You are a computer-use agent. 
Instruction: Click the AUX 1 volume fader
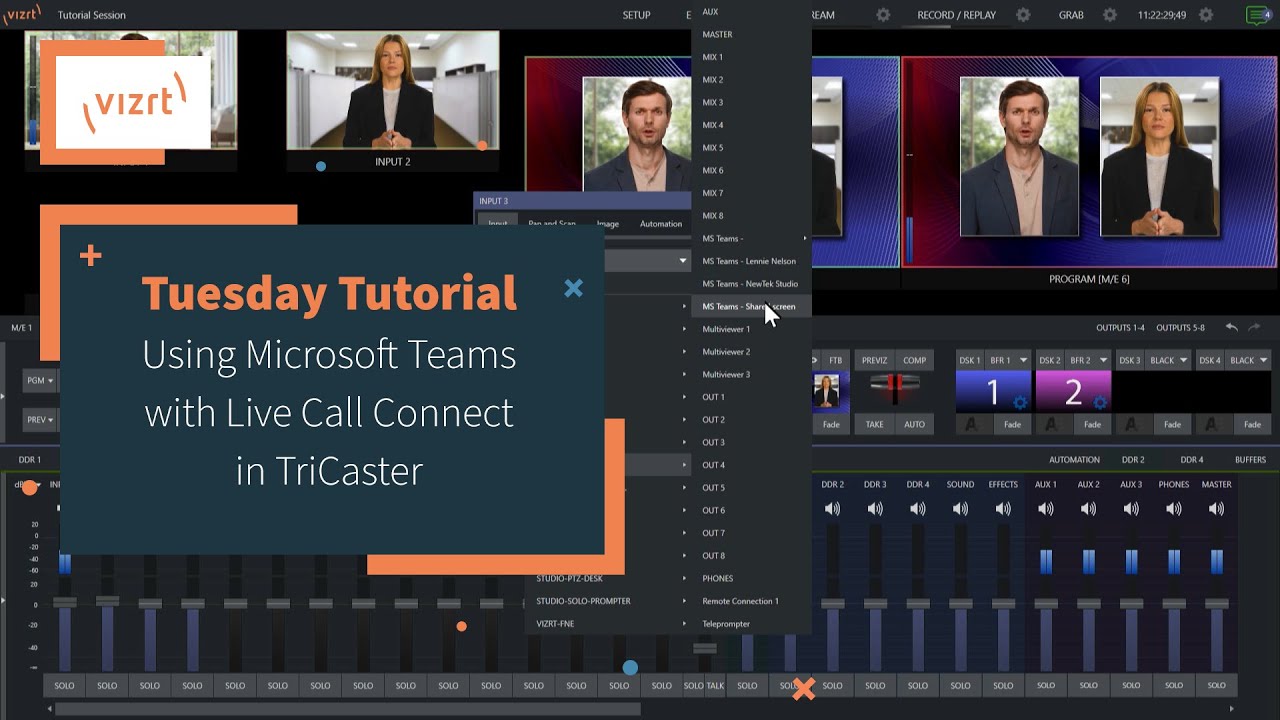(1046, 604)
